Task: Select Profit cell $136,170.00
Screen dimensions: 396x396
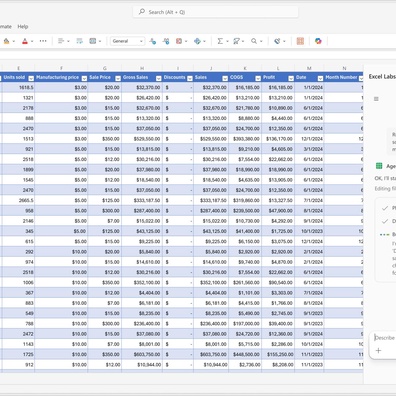Action: (x=278, y=139)
